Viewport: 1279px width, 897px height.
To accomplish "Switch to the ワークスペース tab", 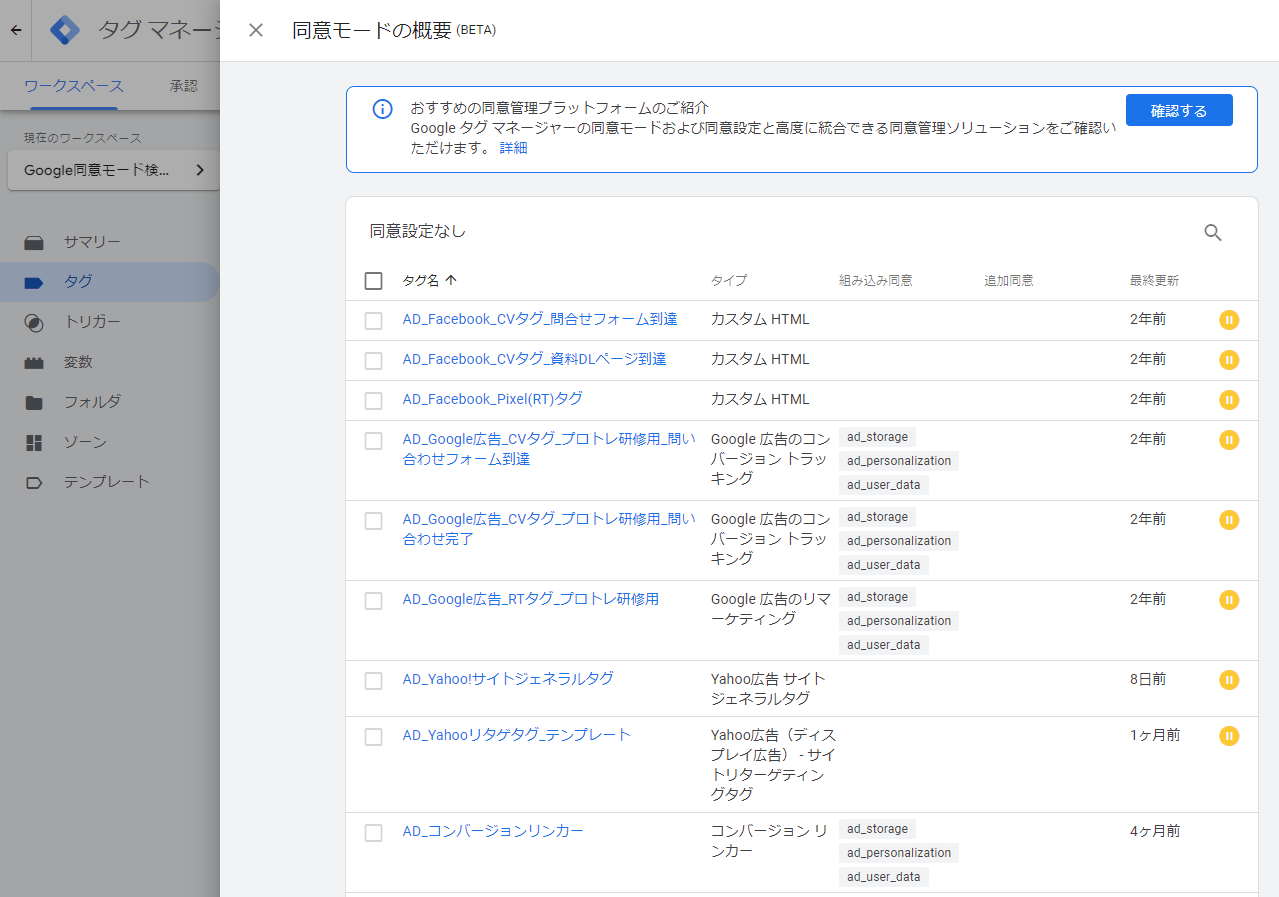I will tap(74, 86).
